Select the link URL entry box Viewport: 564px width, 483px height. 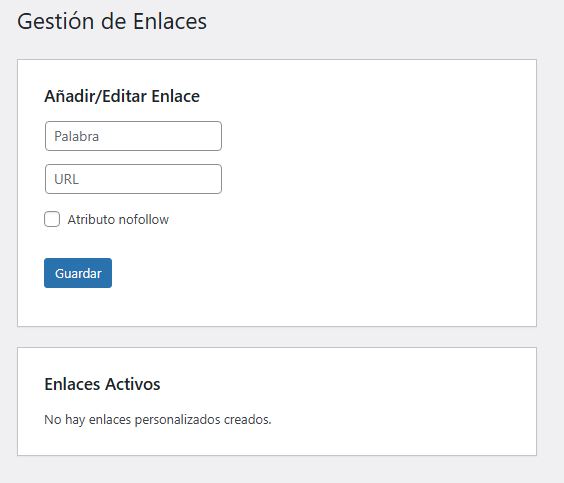coord(133,179)
